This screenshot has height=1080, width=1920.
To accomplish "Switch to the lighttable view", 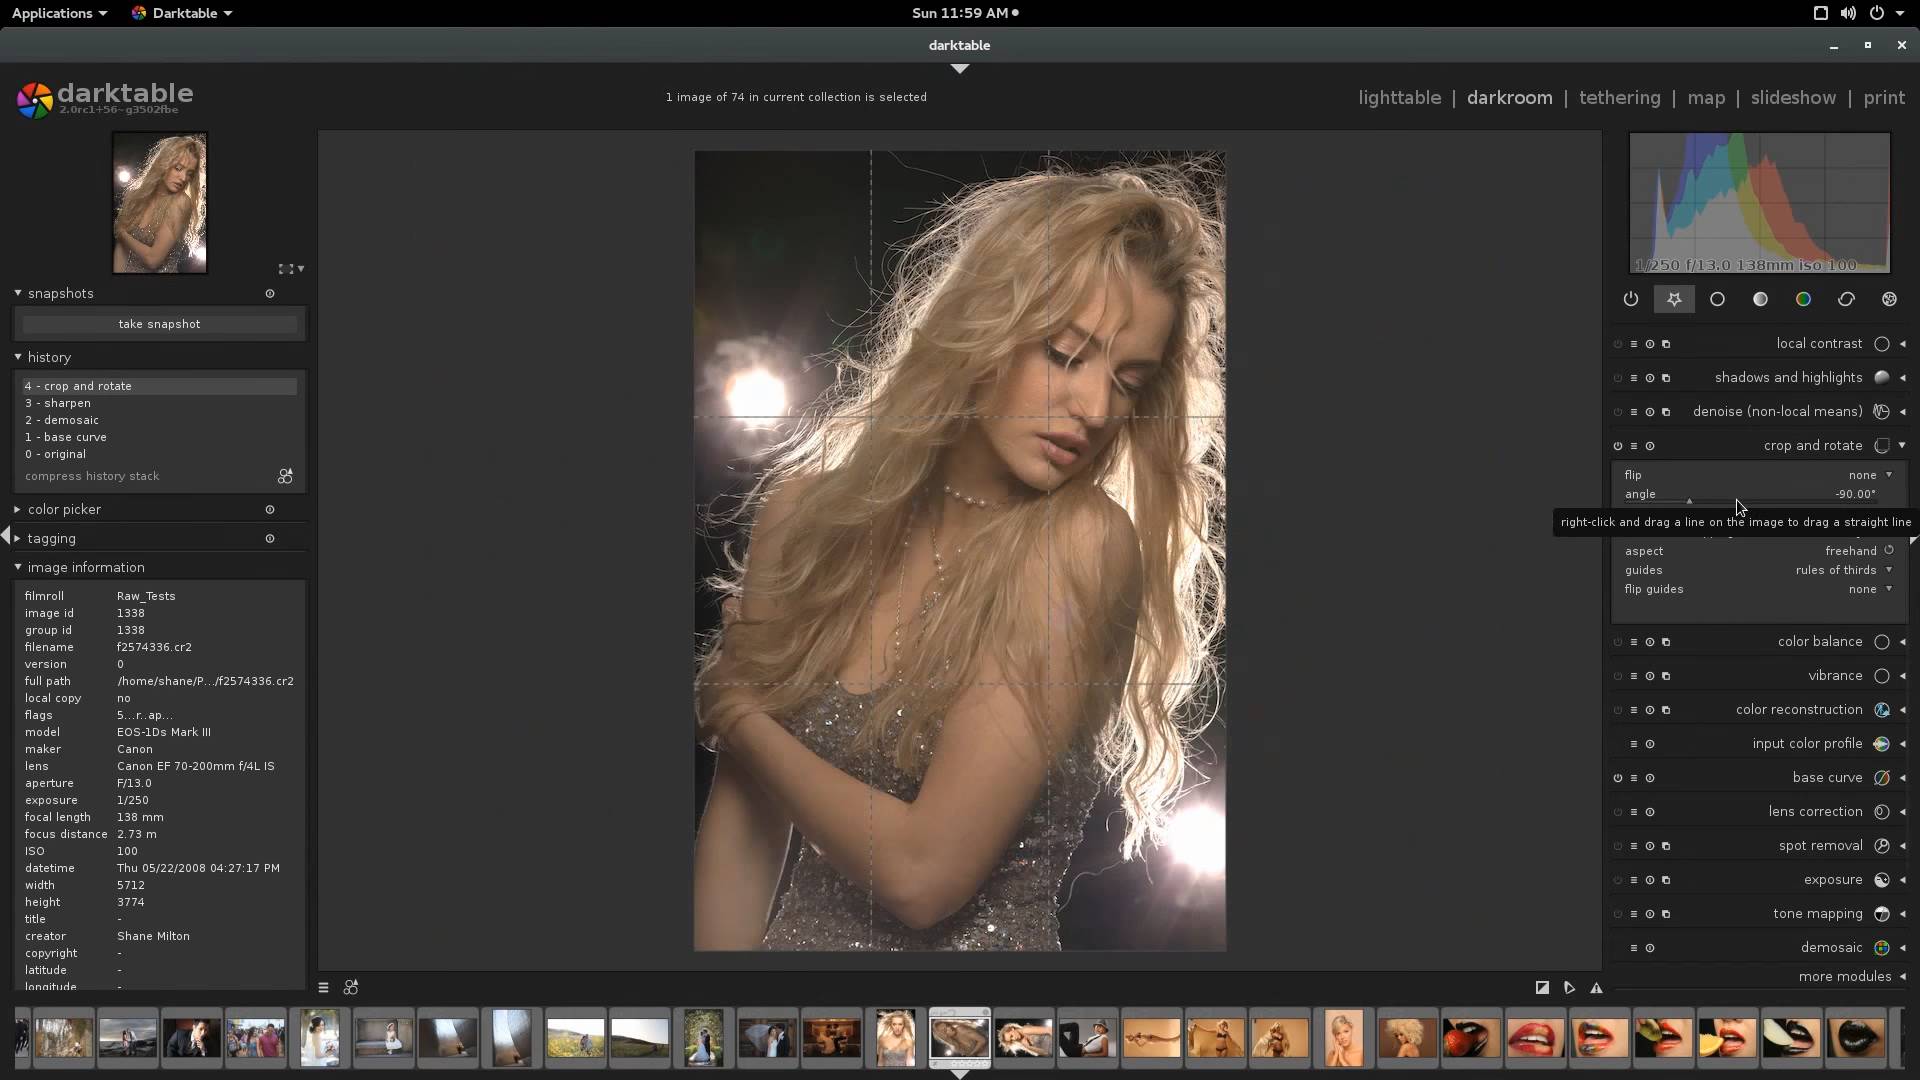I will [1399, 98].
